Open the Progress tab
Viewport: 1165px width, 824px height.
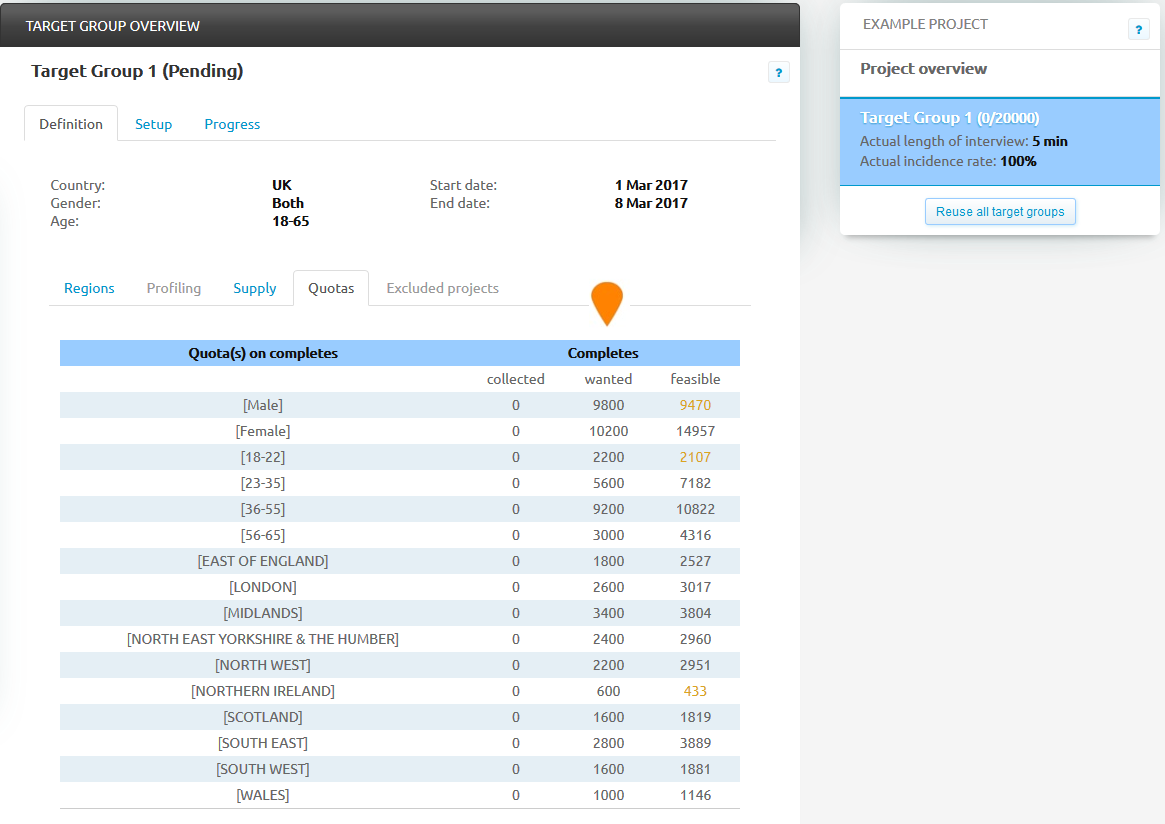pos(232,124)
